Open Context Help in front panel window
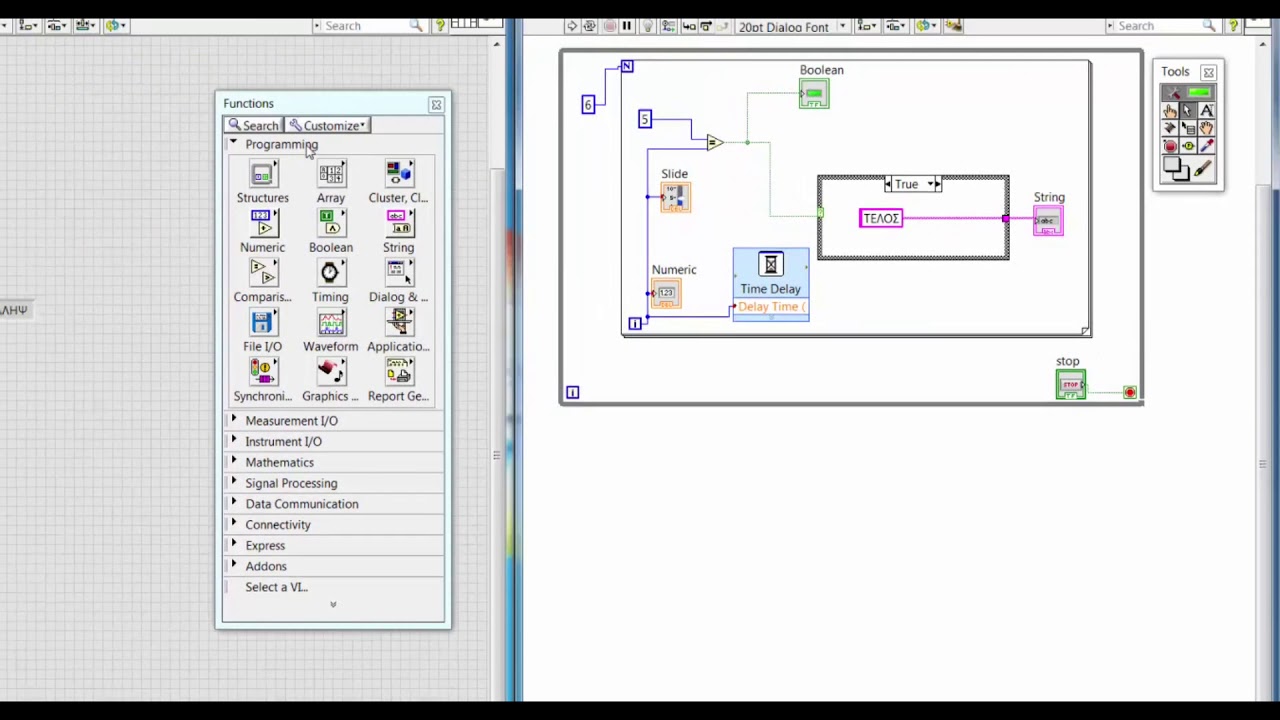The width and height of the screenshot is (1280, 720). [439, 26]
